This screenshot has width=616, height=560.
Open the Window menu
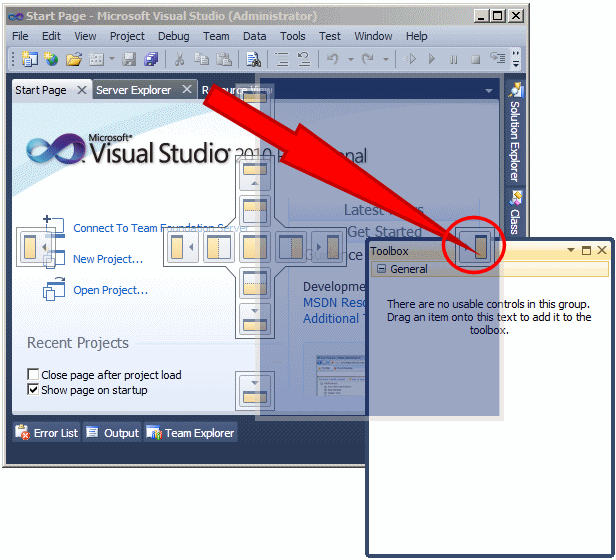coord(373,36)
